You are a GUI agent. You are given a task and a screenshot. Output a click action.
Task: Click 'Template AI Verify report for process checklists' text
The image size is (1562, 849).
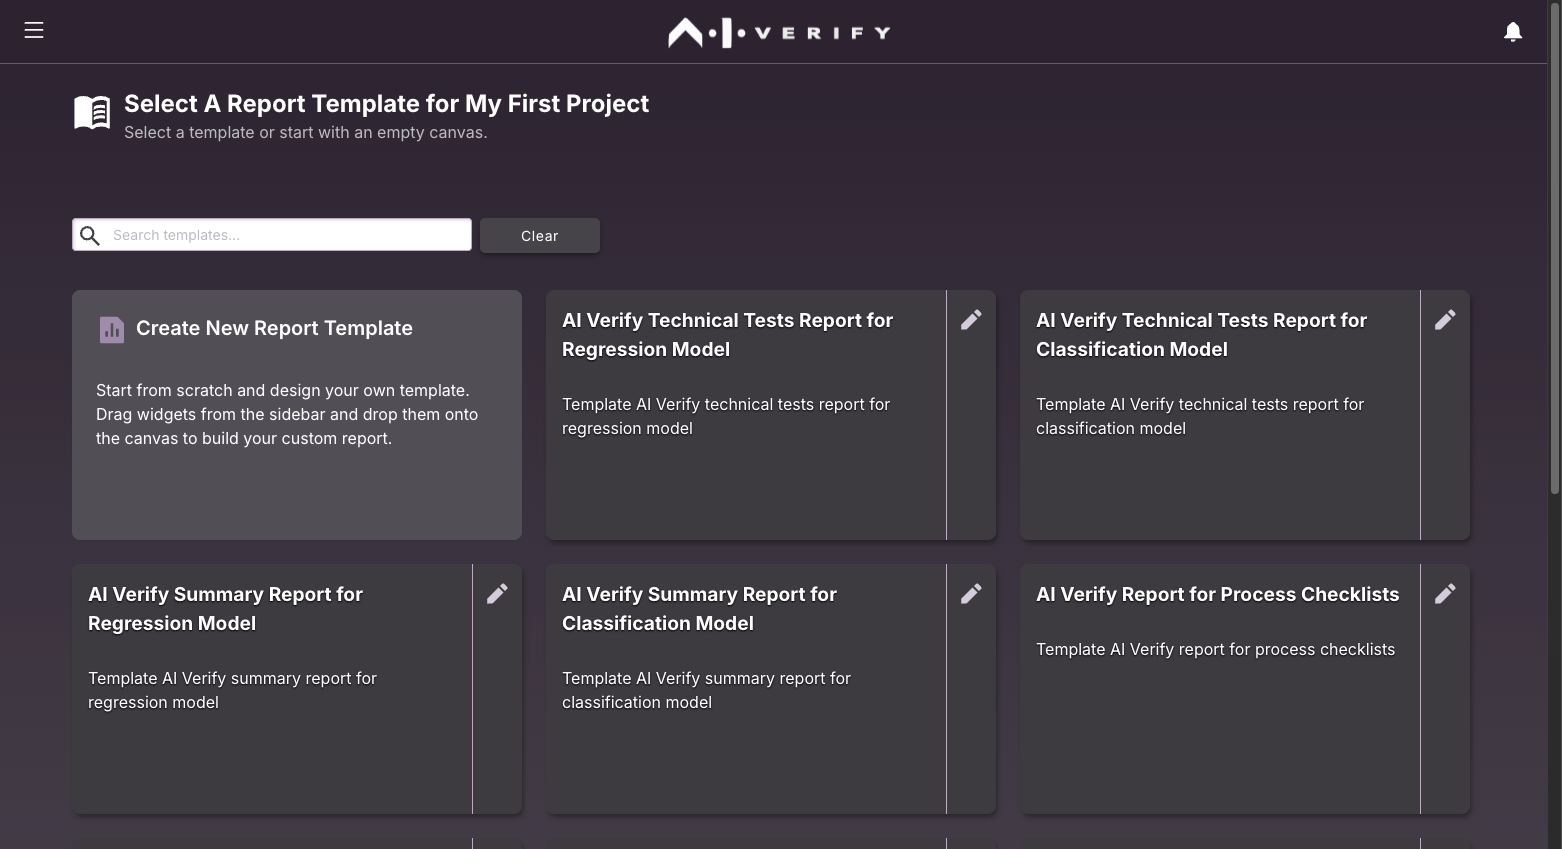point(1215,650)
